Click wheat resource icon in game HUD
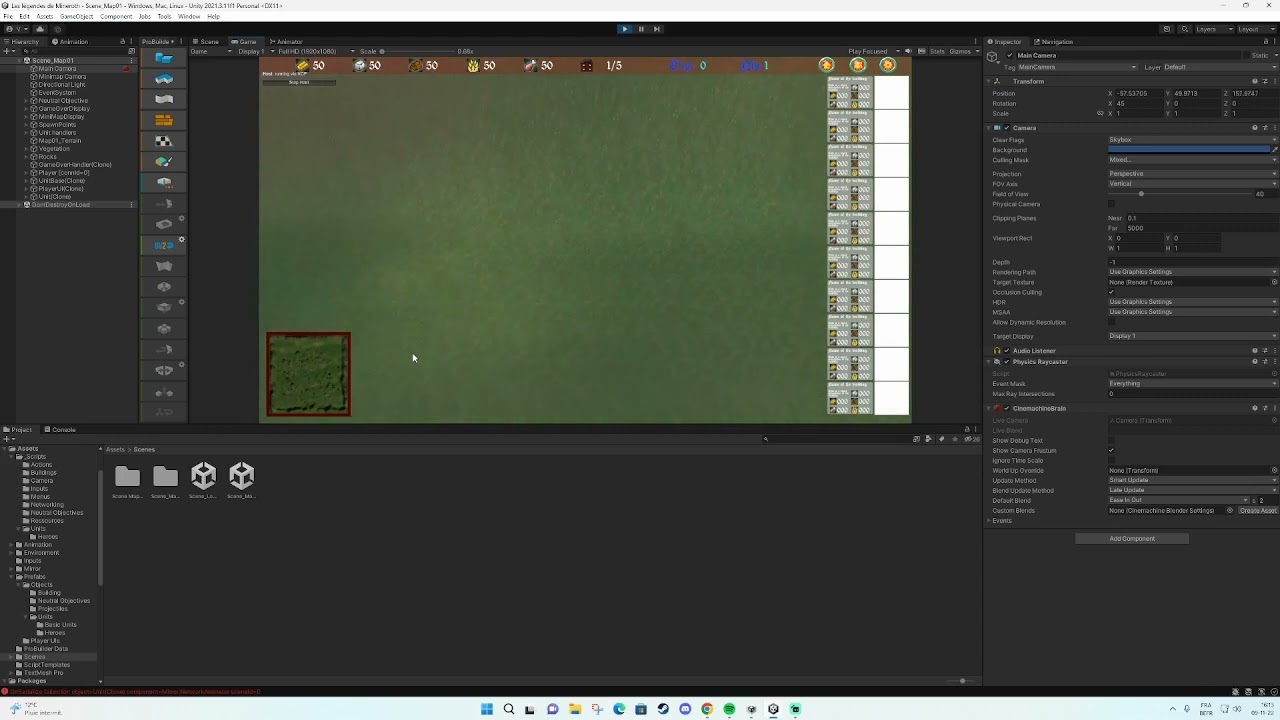Image resolution: width=1280 pixels, height=720 pixels. click(473, 65)
